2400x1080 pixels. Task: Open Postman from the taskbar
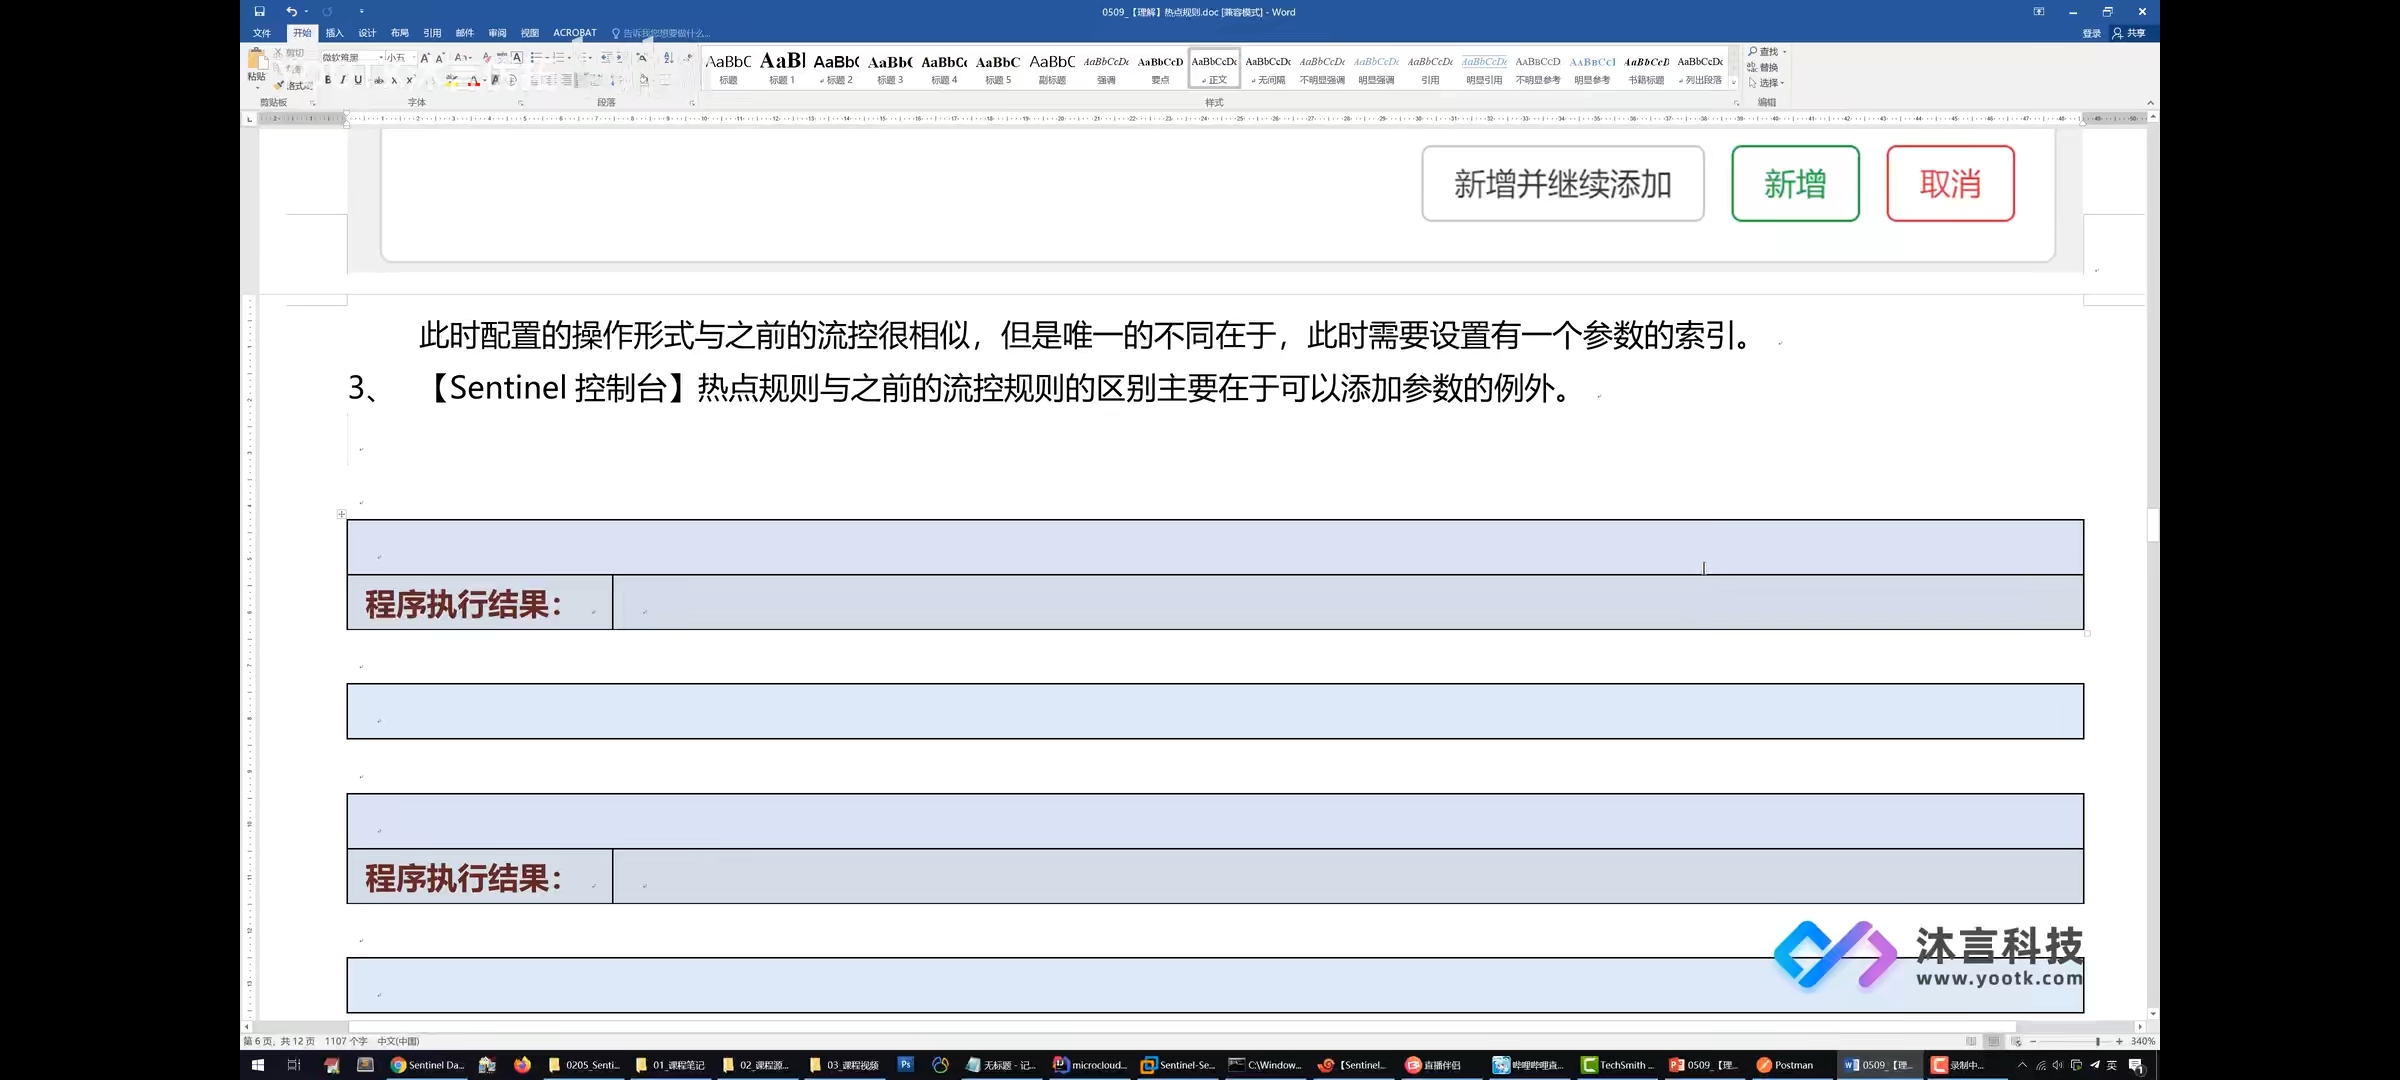point(1786,1065)
